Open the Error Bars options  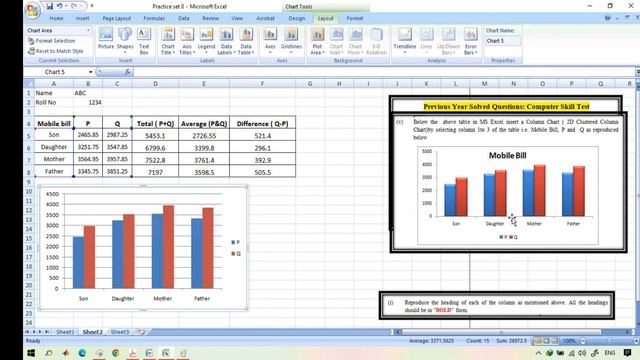pyautogui.click(x=470, y=41)
